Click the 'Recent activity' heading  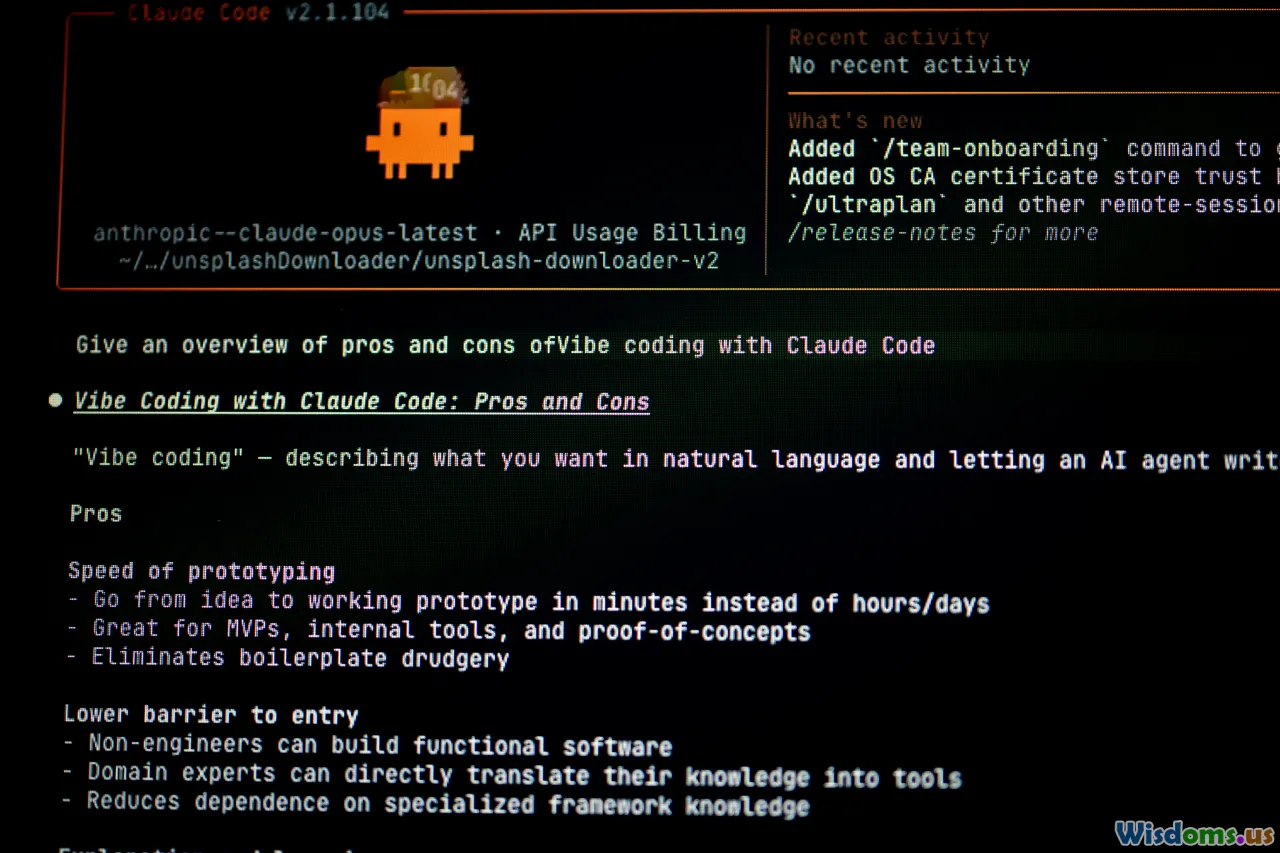click(889, 38)
